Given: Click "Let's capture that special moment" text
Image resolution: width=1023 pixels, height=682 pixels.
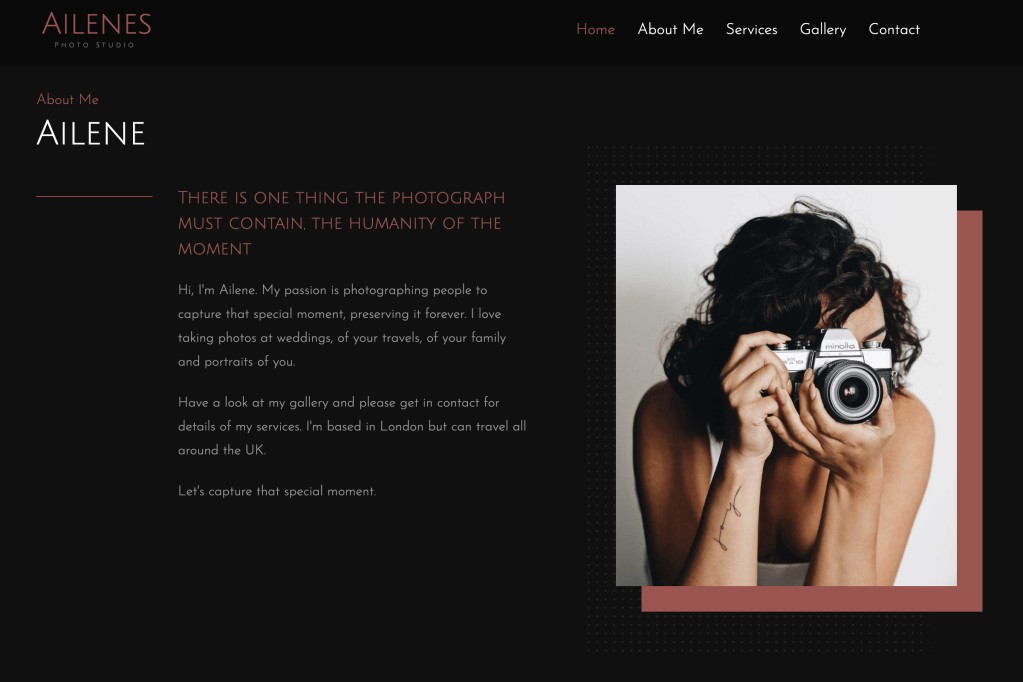Looking at the screenshot, I should pos(277,491).
